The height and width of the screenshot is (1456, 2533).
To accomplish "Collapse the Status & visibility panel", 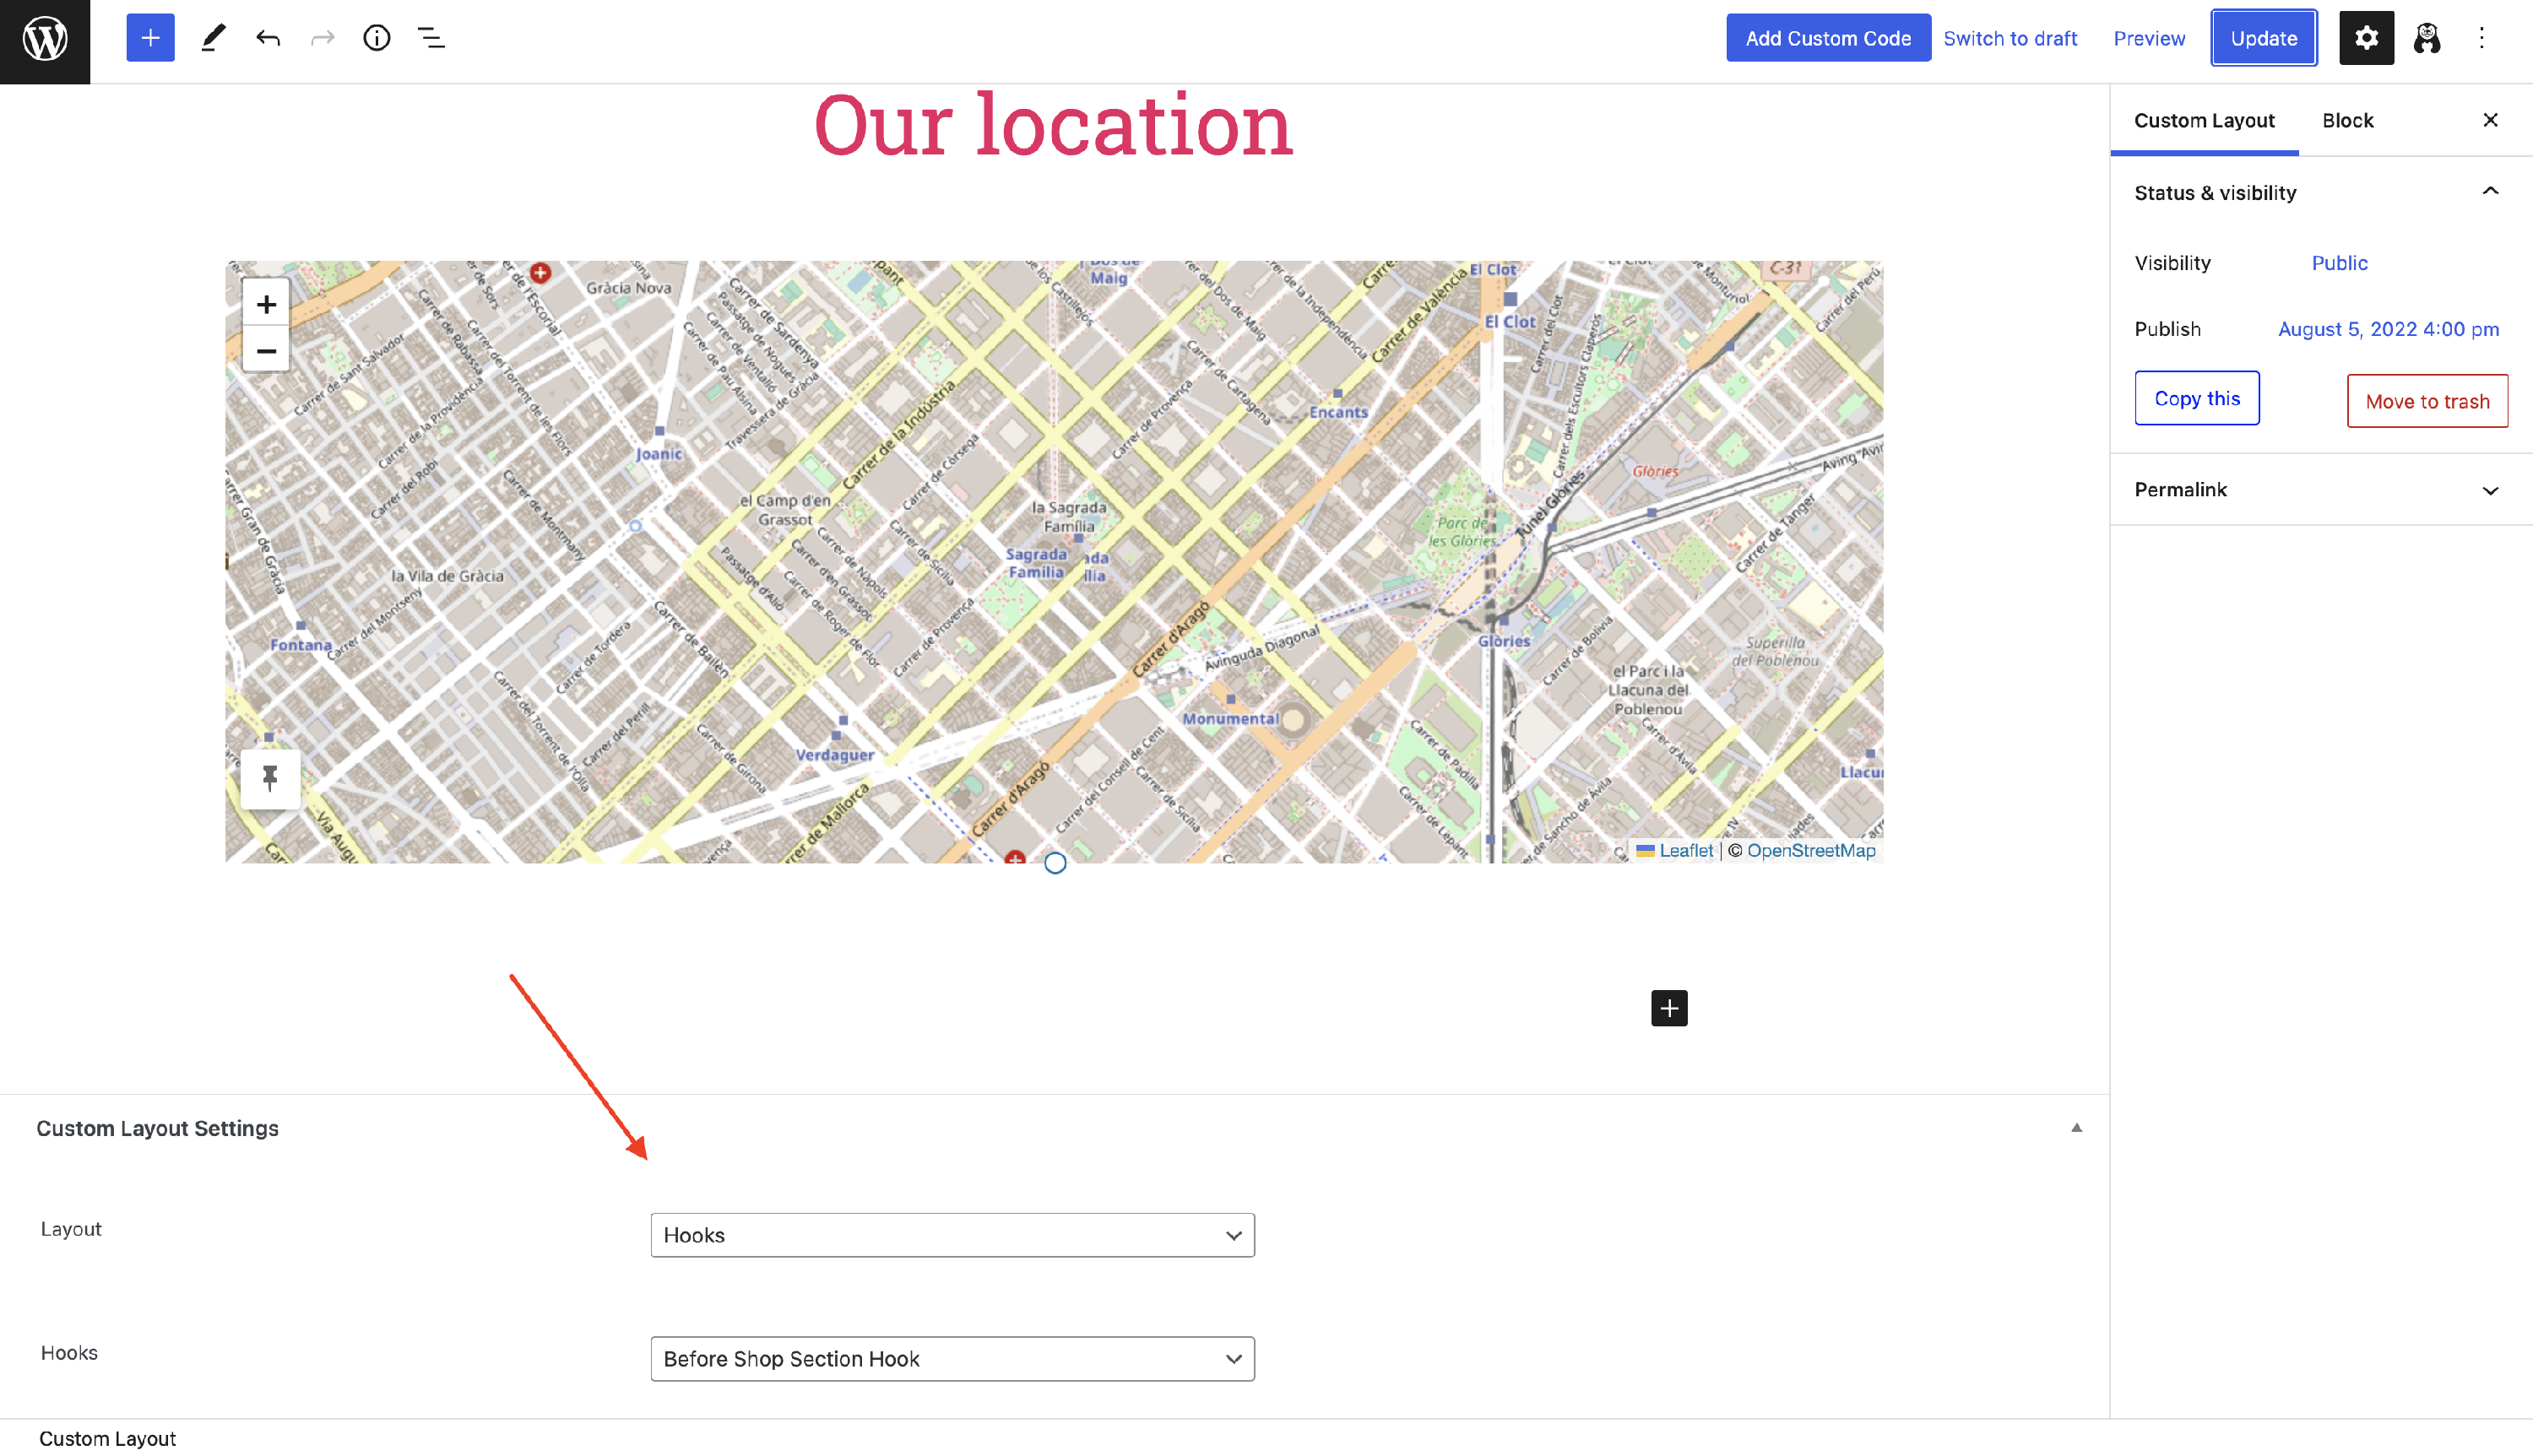I will pyautogui.click(x=2489, y=192).
